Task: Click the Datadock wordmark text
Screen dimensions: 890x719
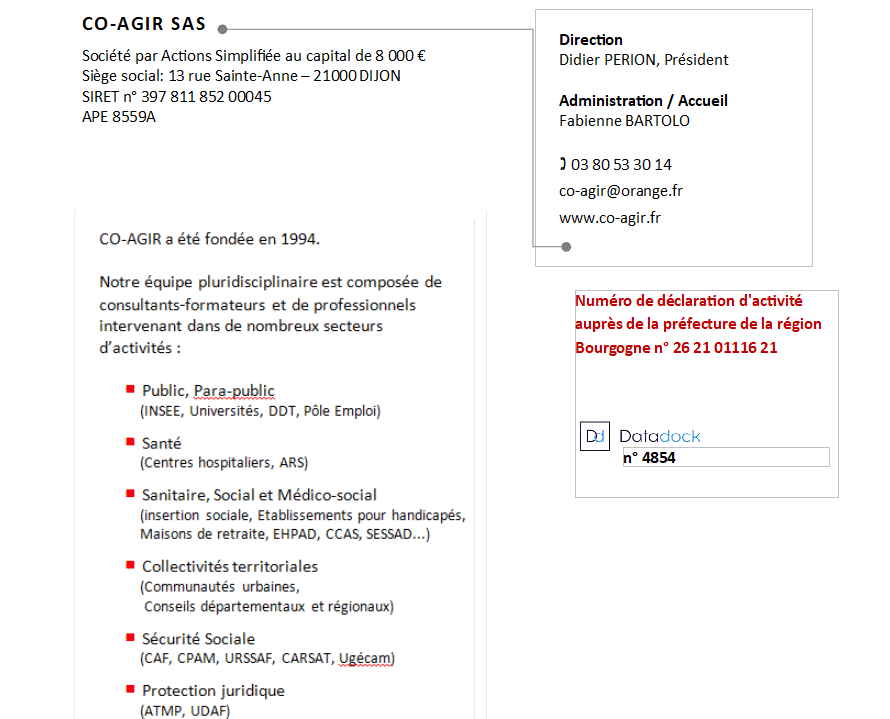Action: (660, 436)
